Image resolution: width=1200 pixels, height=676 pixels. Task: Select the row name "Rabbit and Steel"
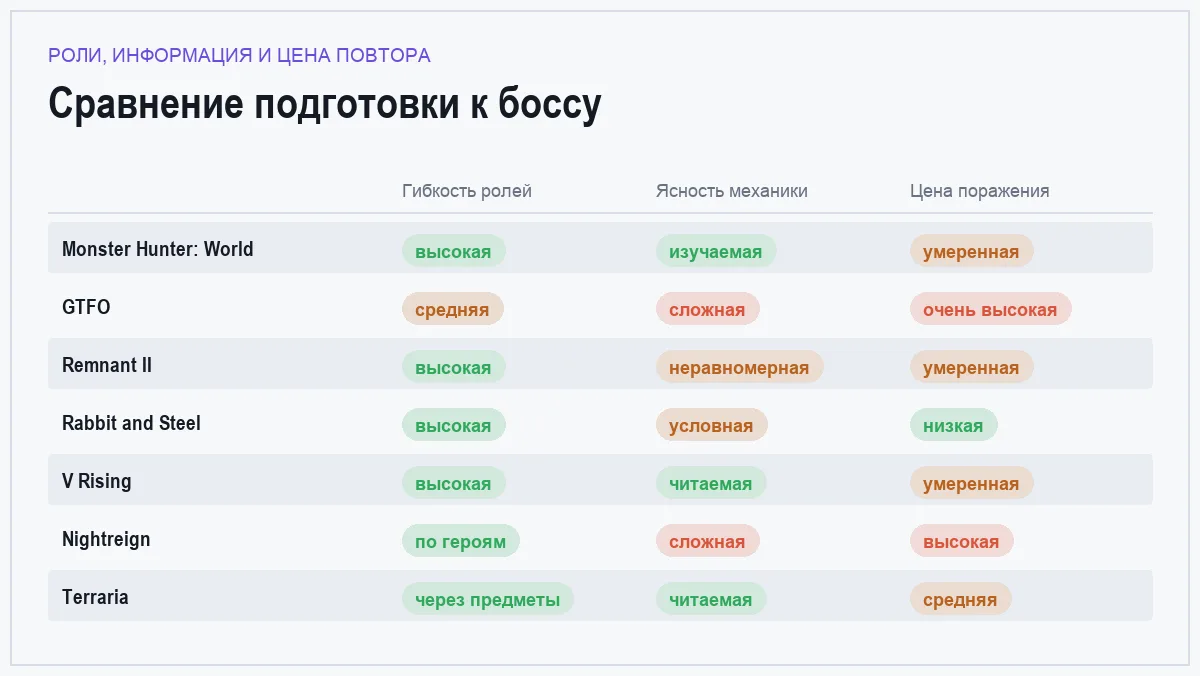(x=131, y=423)
